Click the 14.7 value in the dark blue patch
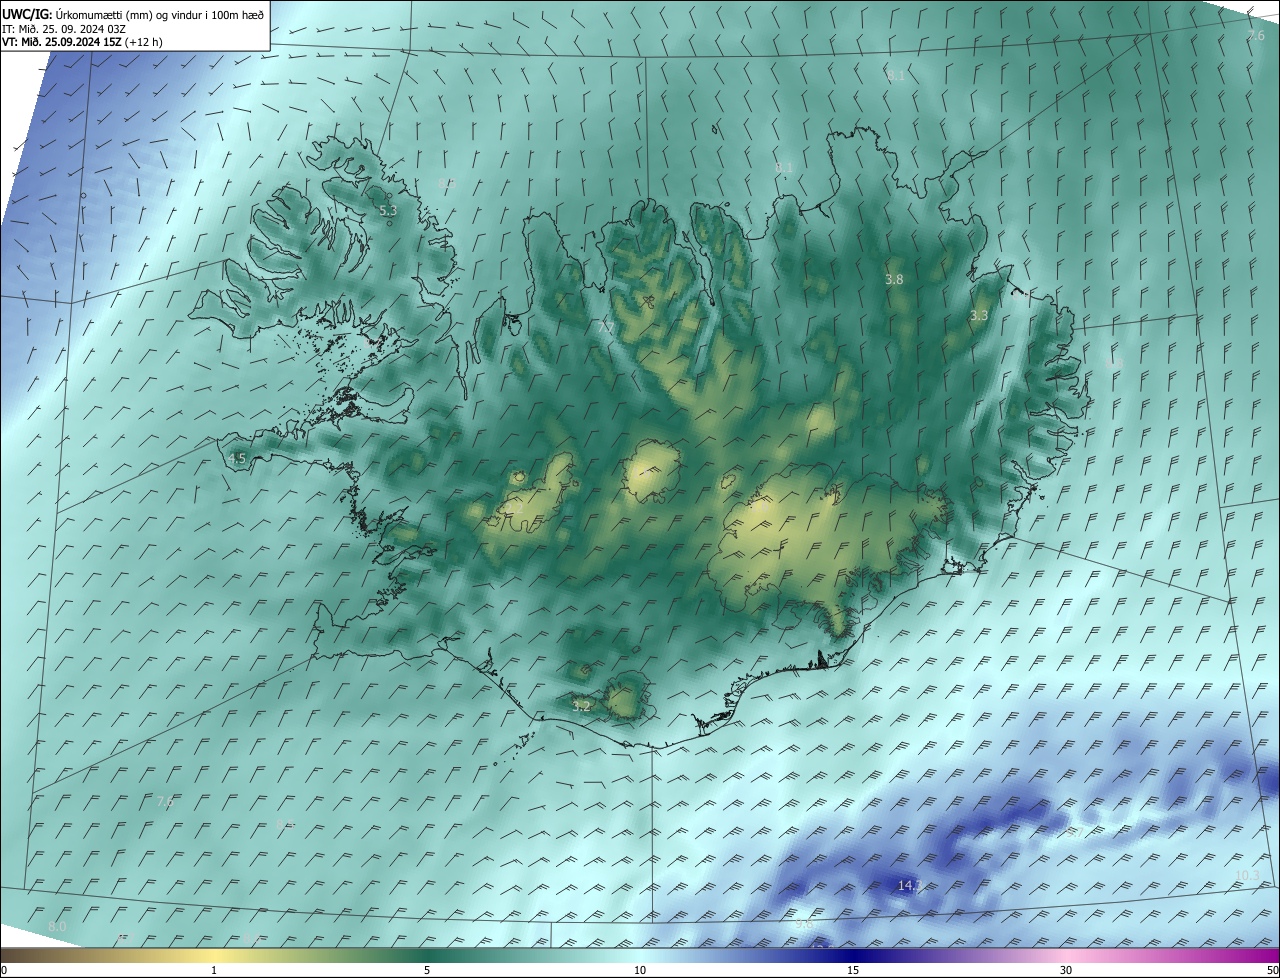Viewport: 1280px width, 978px height. [x=908, y=886]
